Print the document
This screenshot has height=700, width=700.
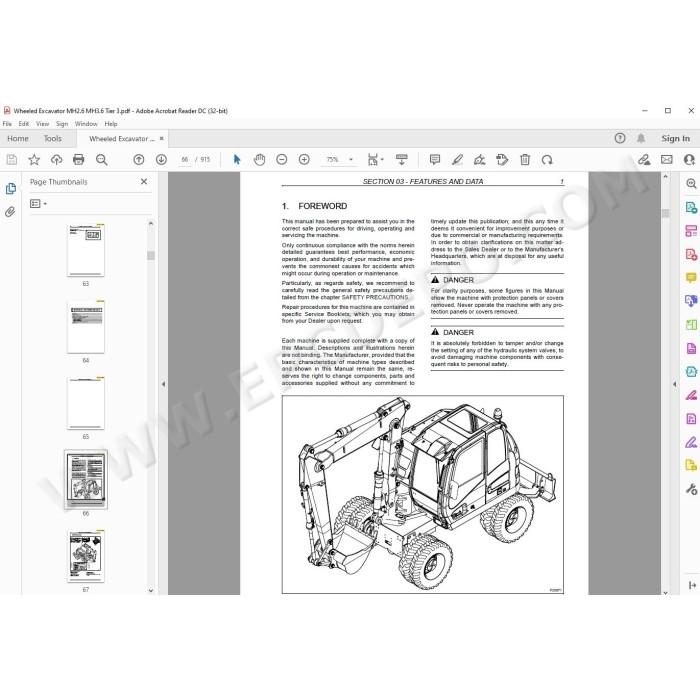[x=79, y=159]
